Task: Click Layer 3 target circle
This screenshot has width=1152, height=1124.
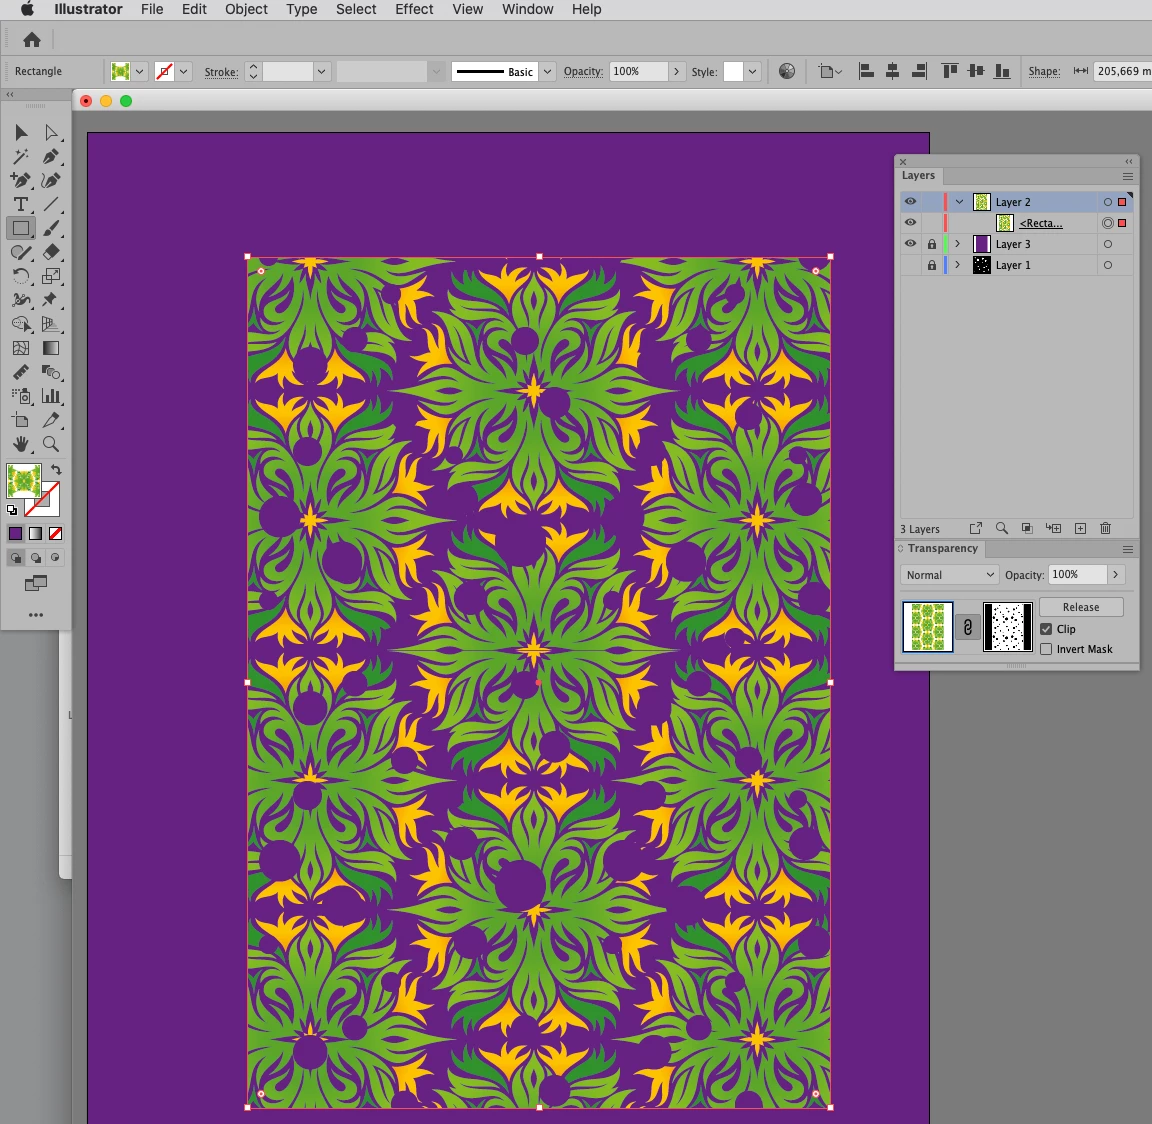Action: pyautogui.click(x=1108, y=244)
